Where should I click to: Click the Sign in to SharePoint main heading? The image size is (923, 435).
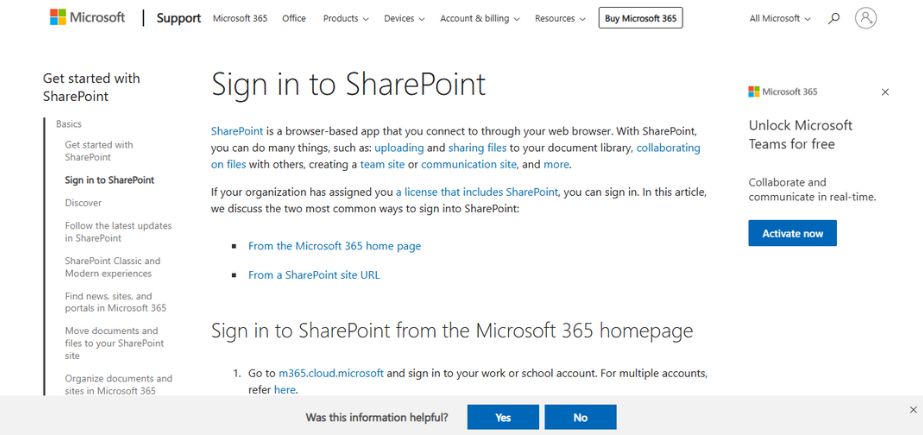click(x=348, y=84)
